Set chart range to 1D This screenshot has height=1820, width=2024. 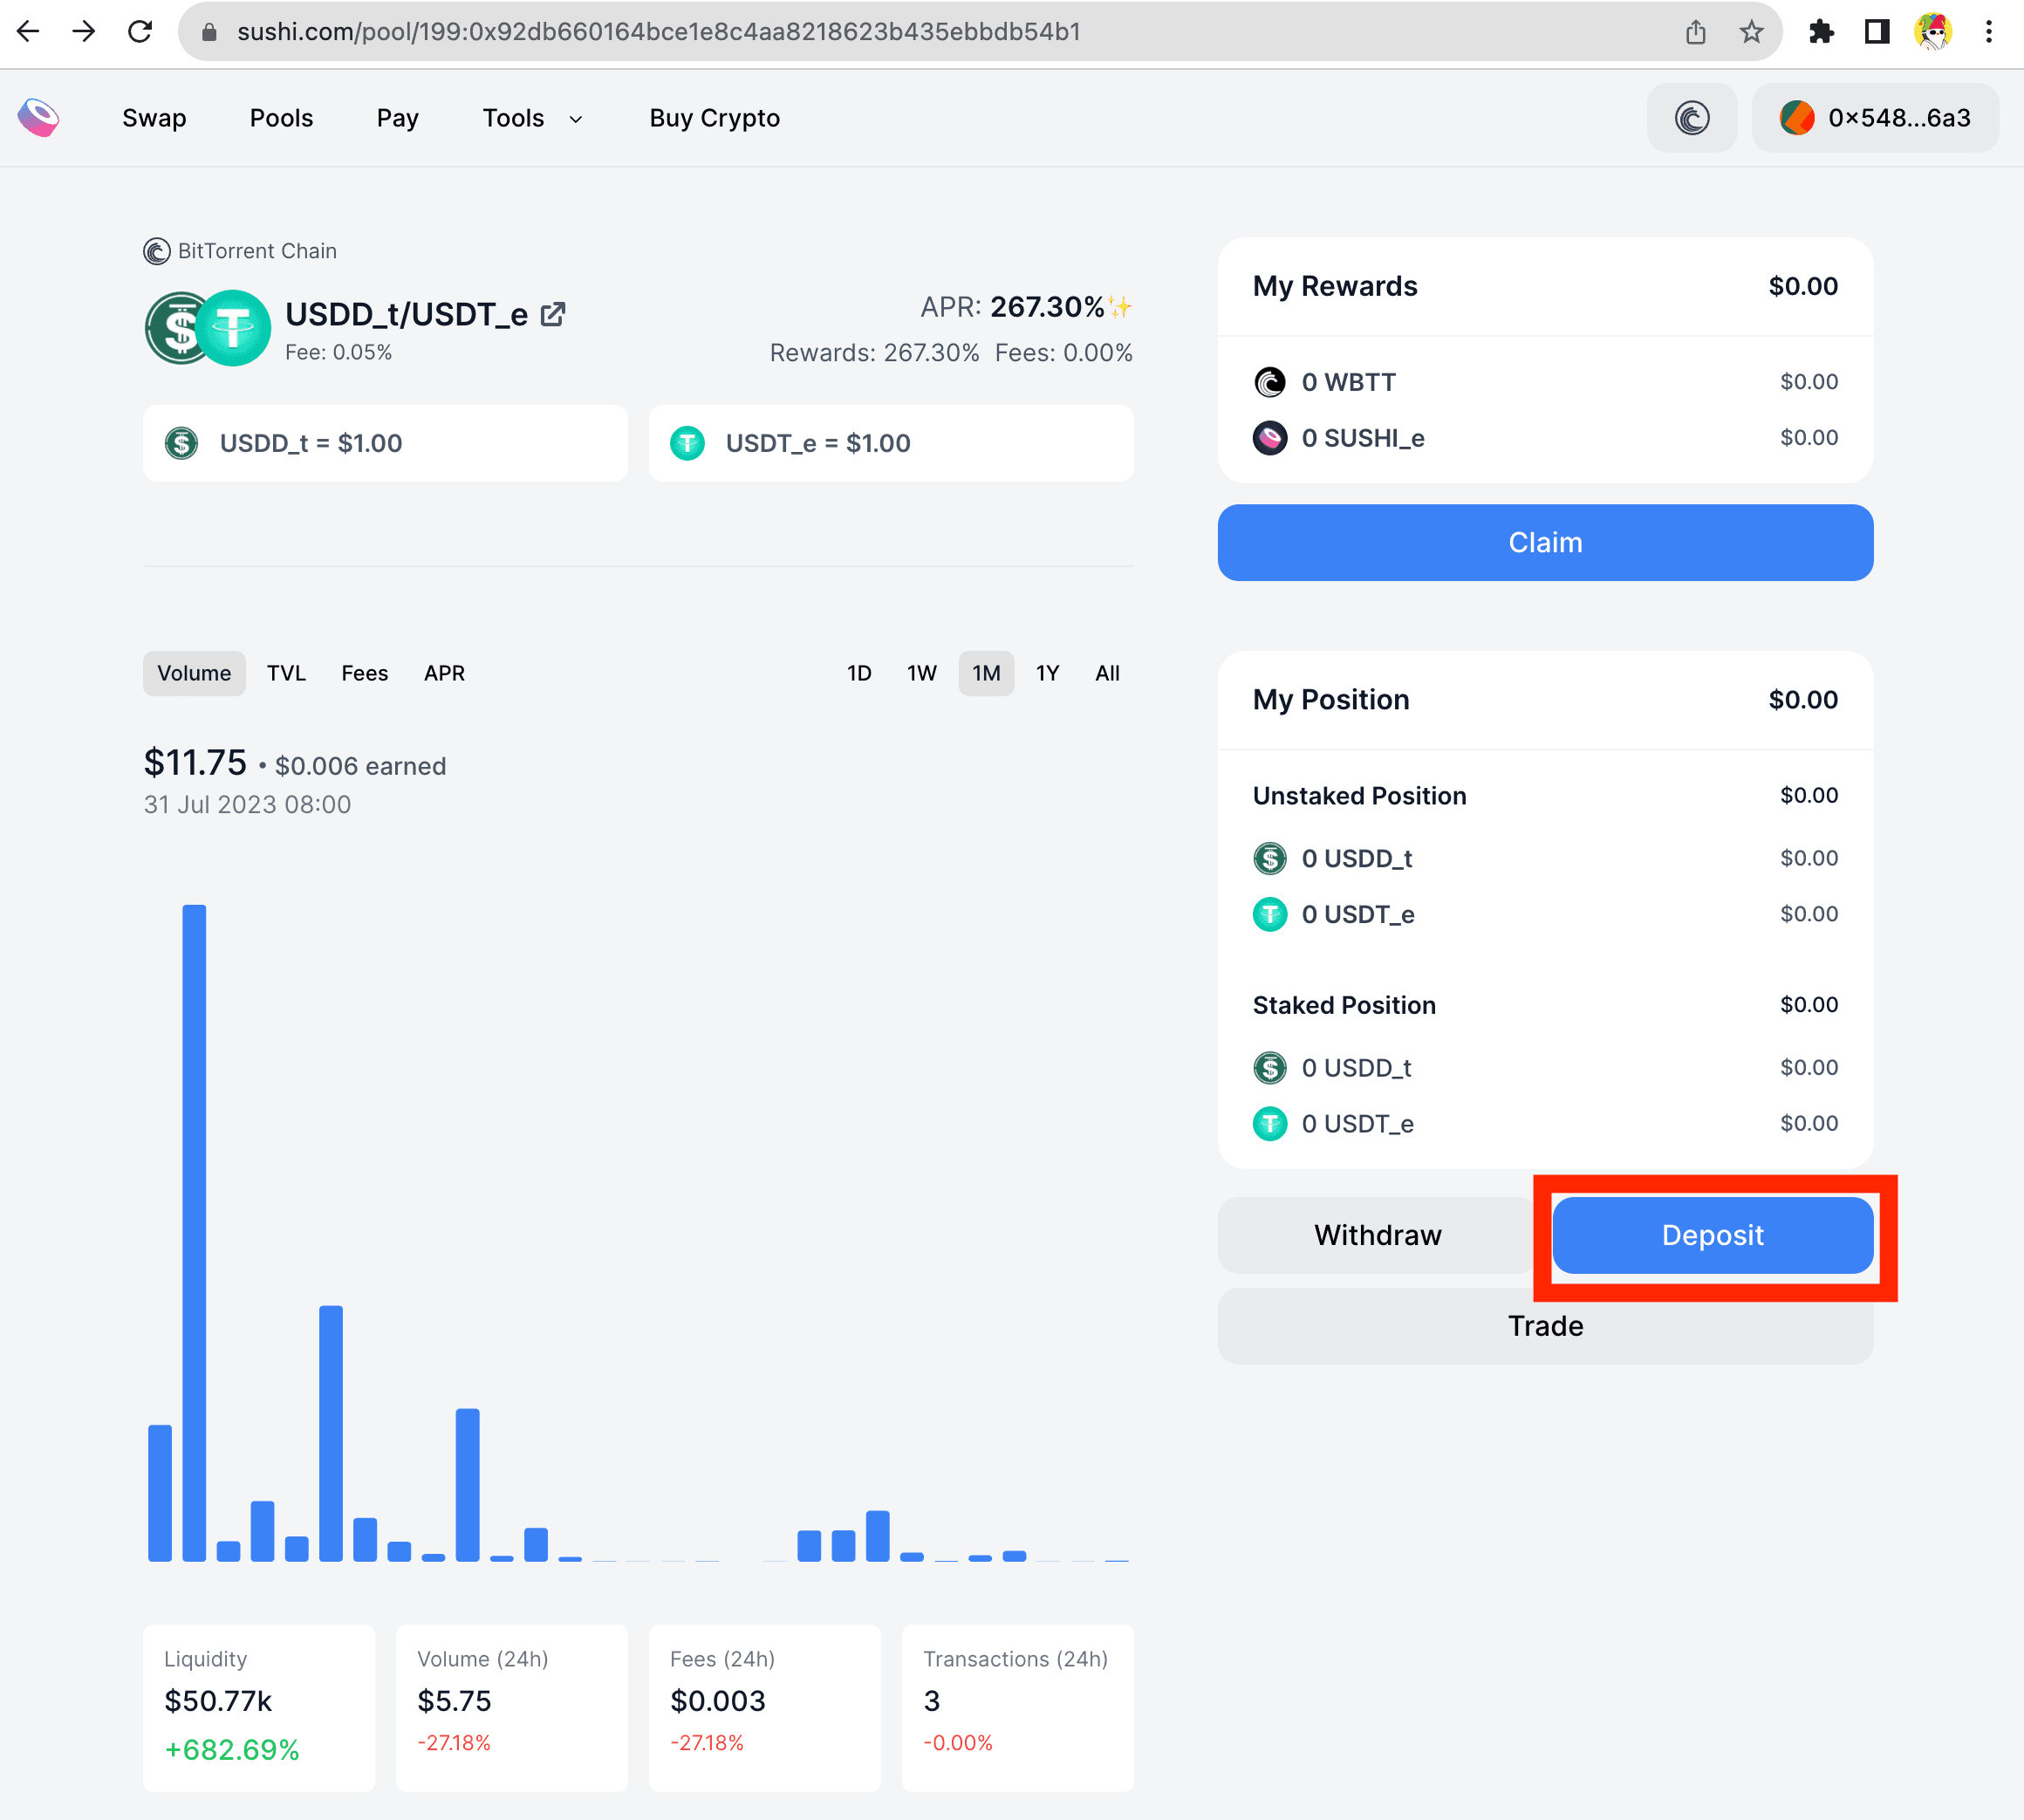(x=859, y=673)
